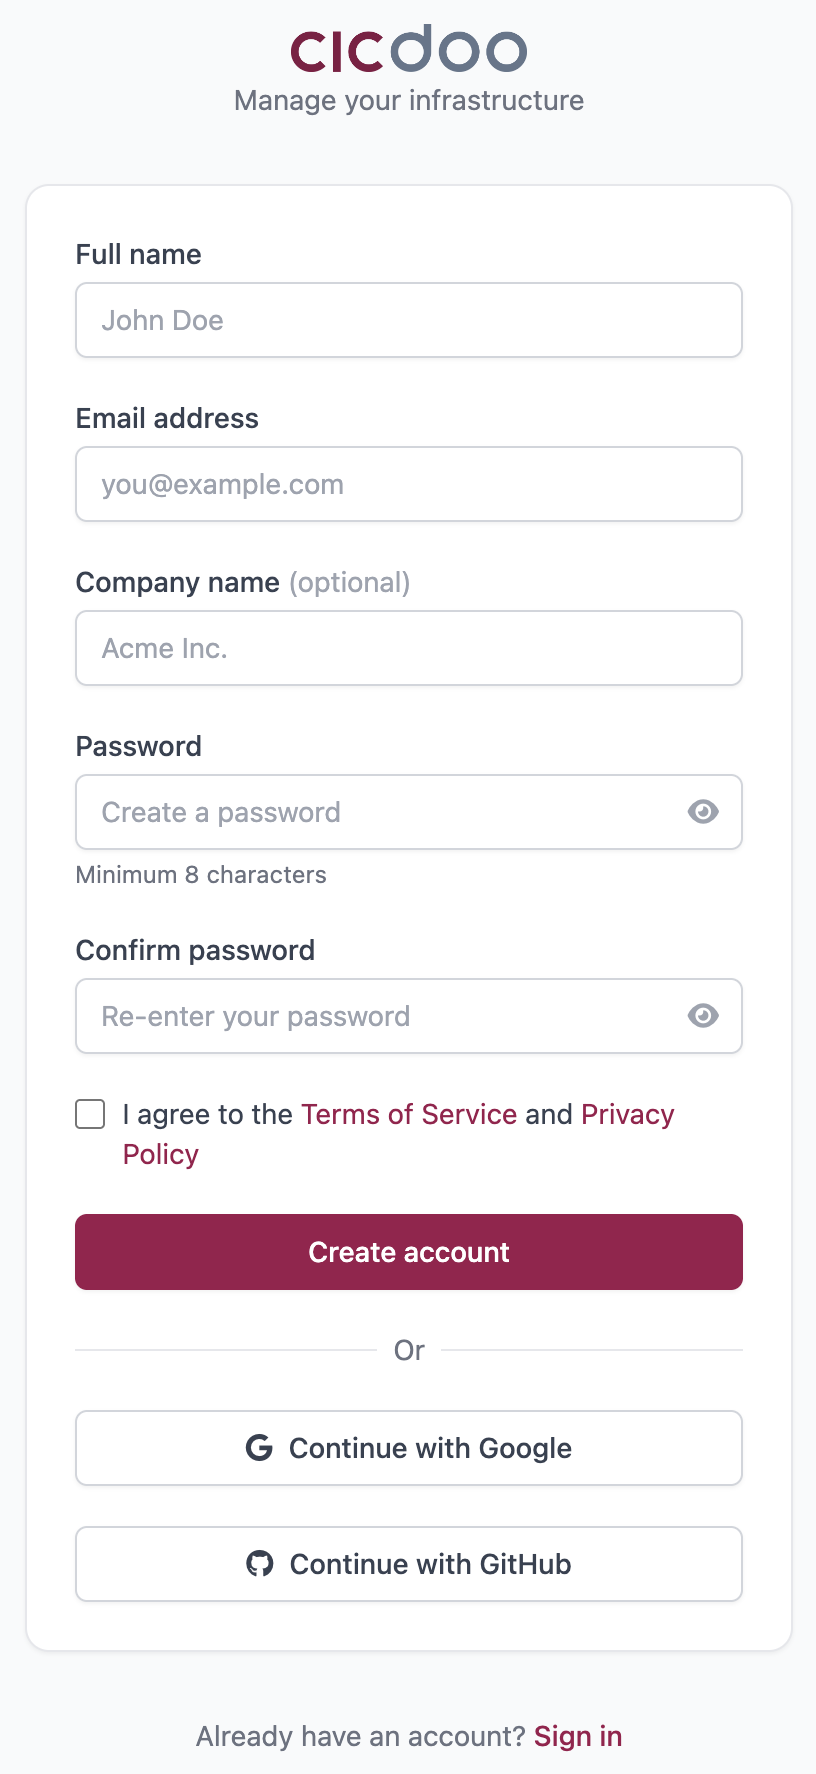Click the Sign in link

point(578,1736)
